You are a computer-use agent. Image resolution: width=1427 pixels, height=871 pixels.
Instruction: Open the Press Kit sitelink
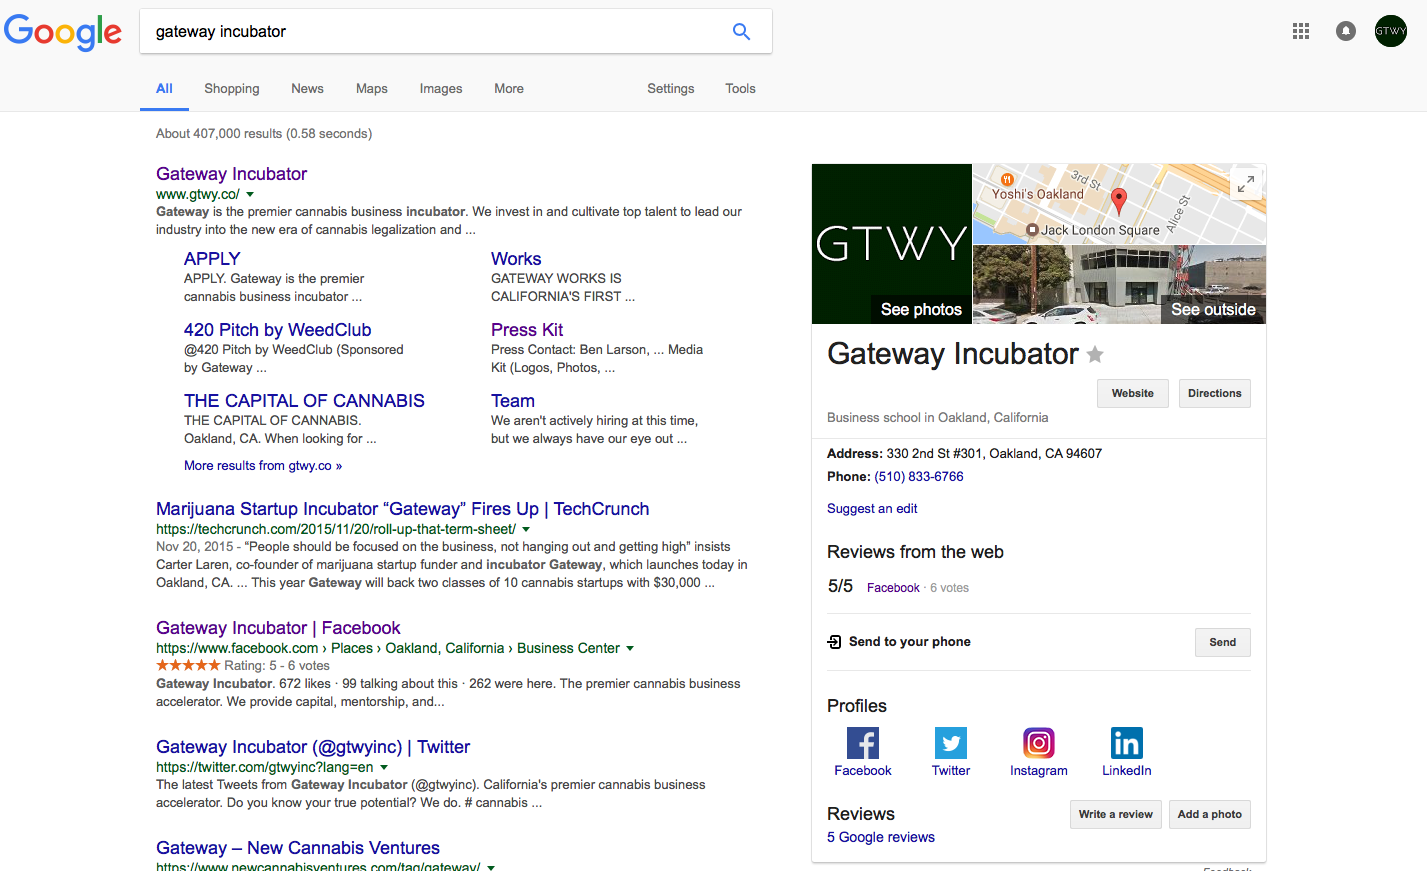point(527,330)
